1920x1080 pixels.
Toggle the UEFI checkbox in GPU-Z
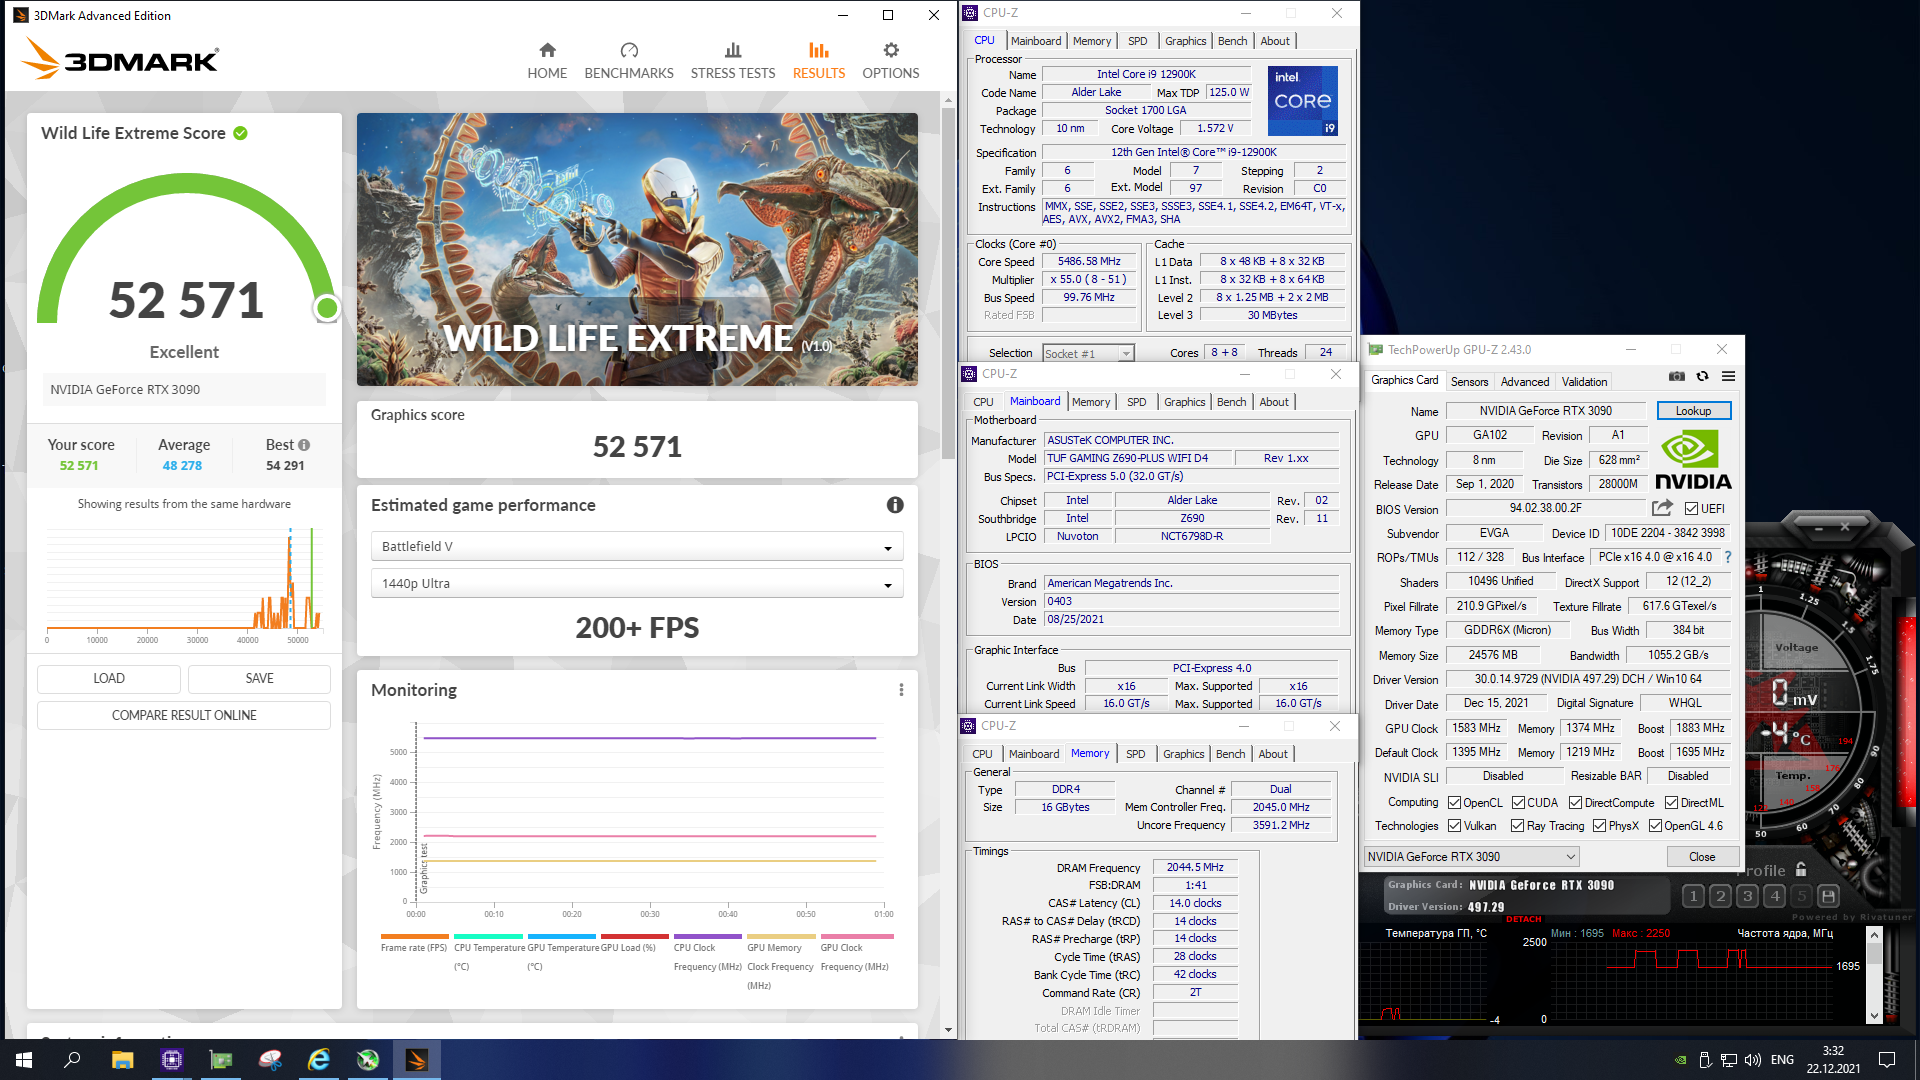[x=1691, y=509]
